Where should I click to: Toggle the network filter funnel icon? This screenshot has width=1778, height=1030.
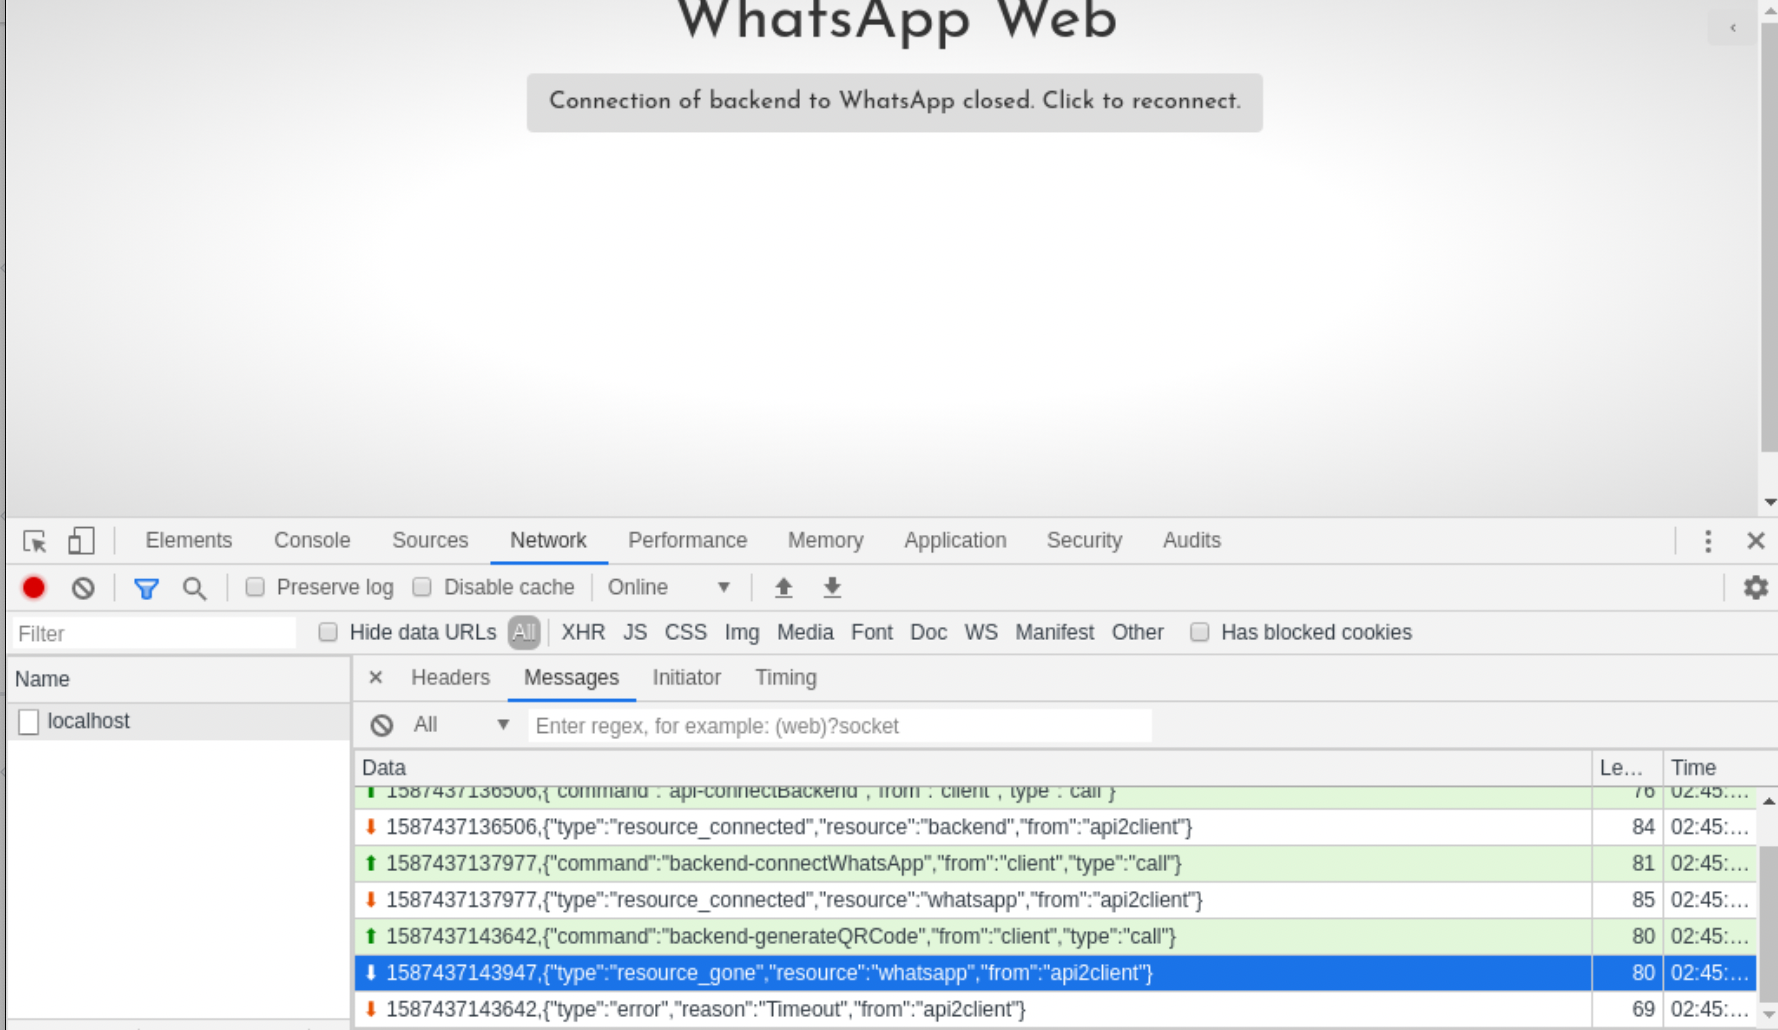click(x=147, y=588)
